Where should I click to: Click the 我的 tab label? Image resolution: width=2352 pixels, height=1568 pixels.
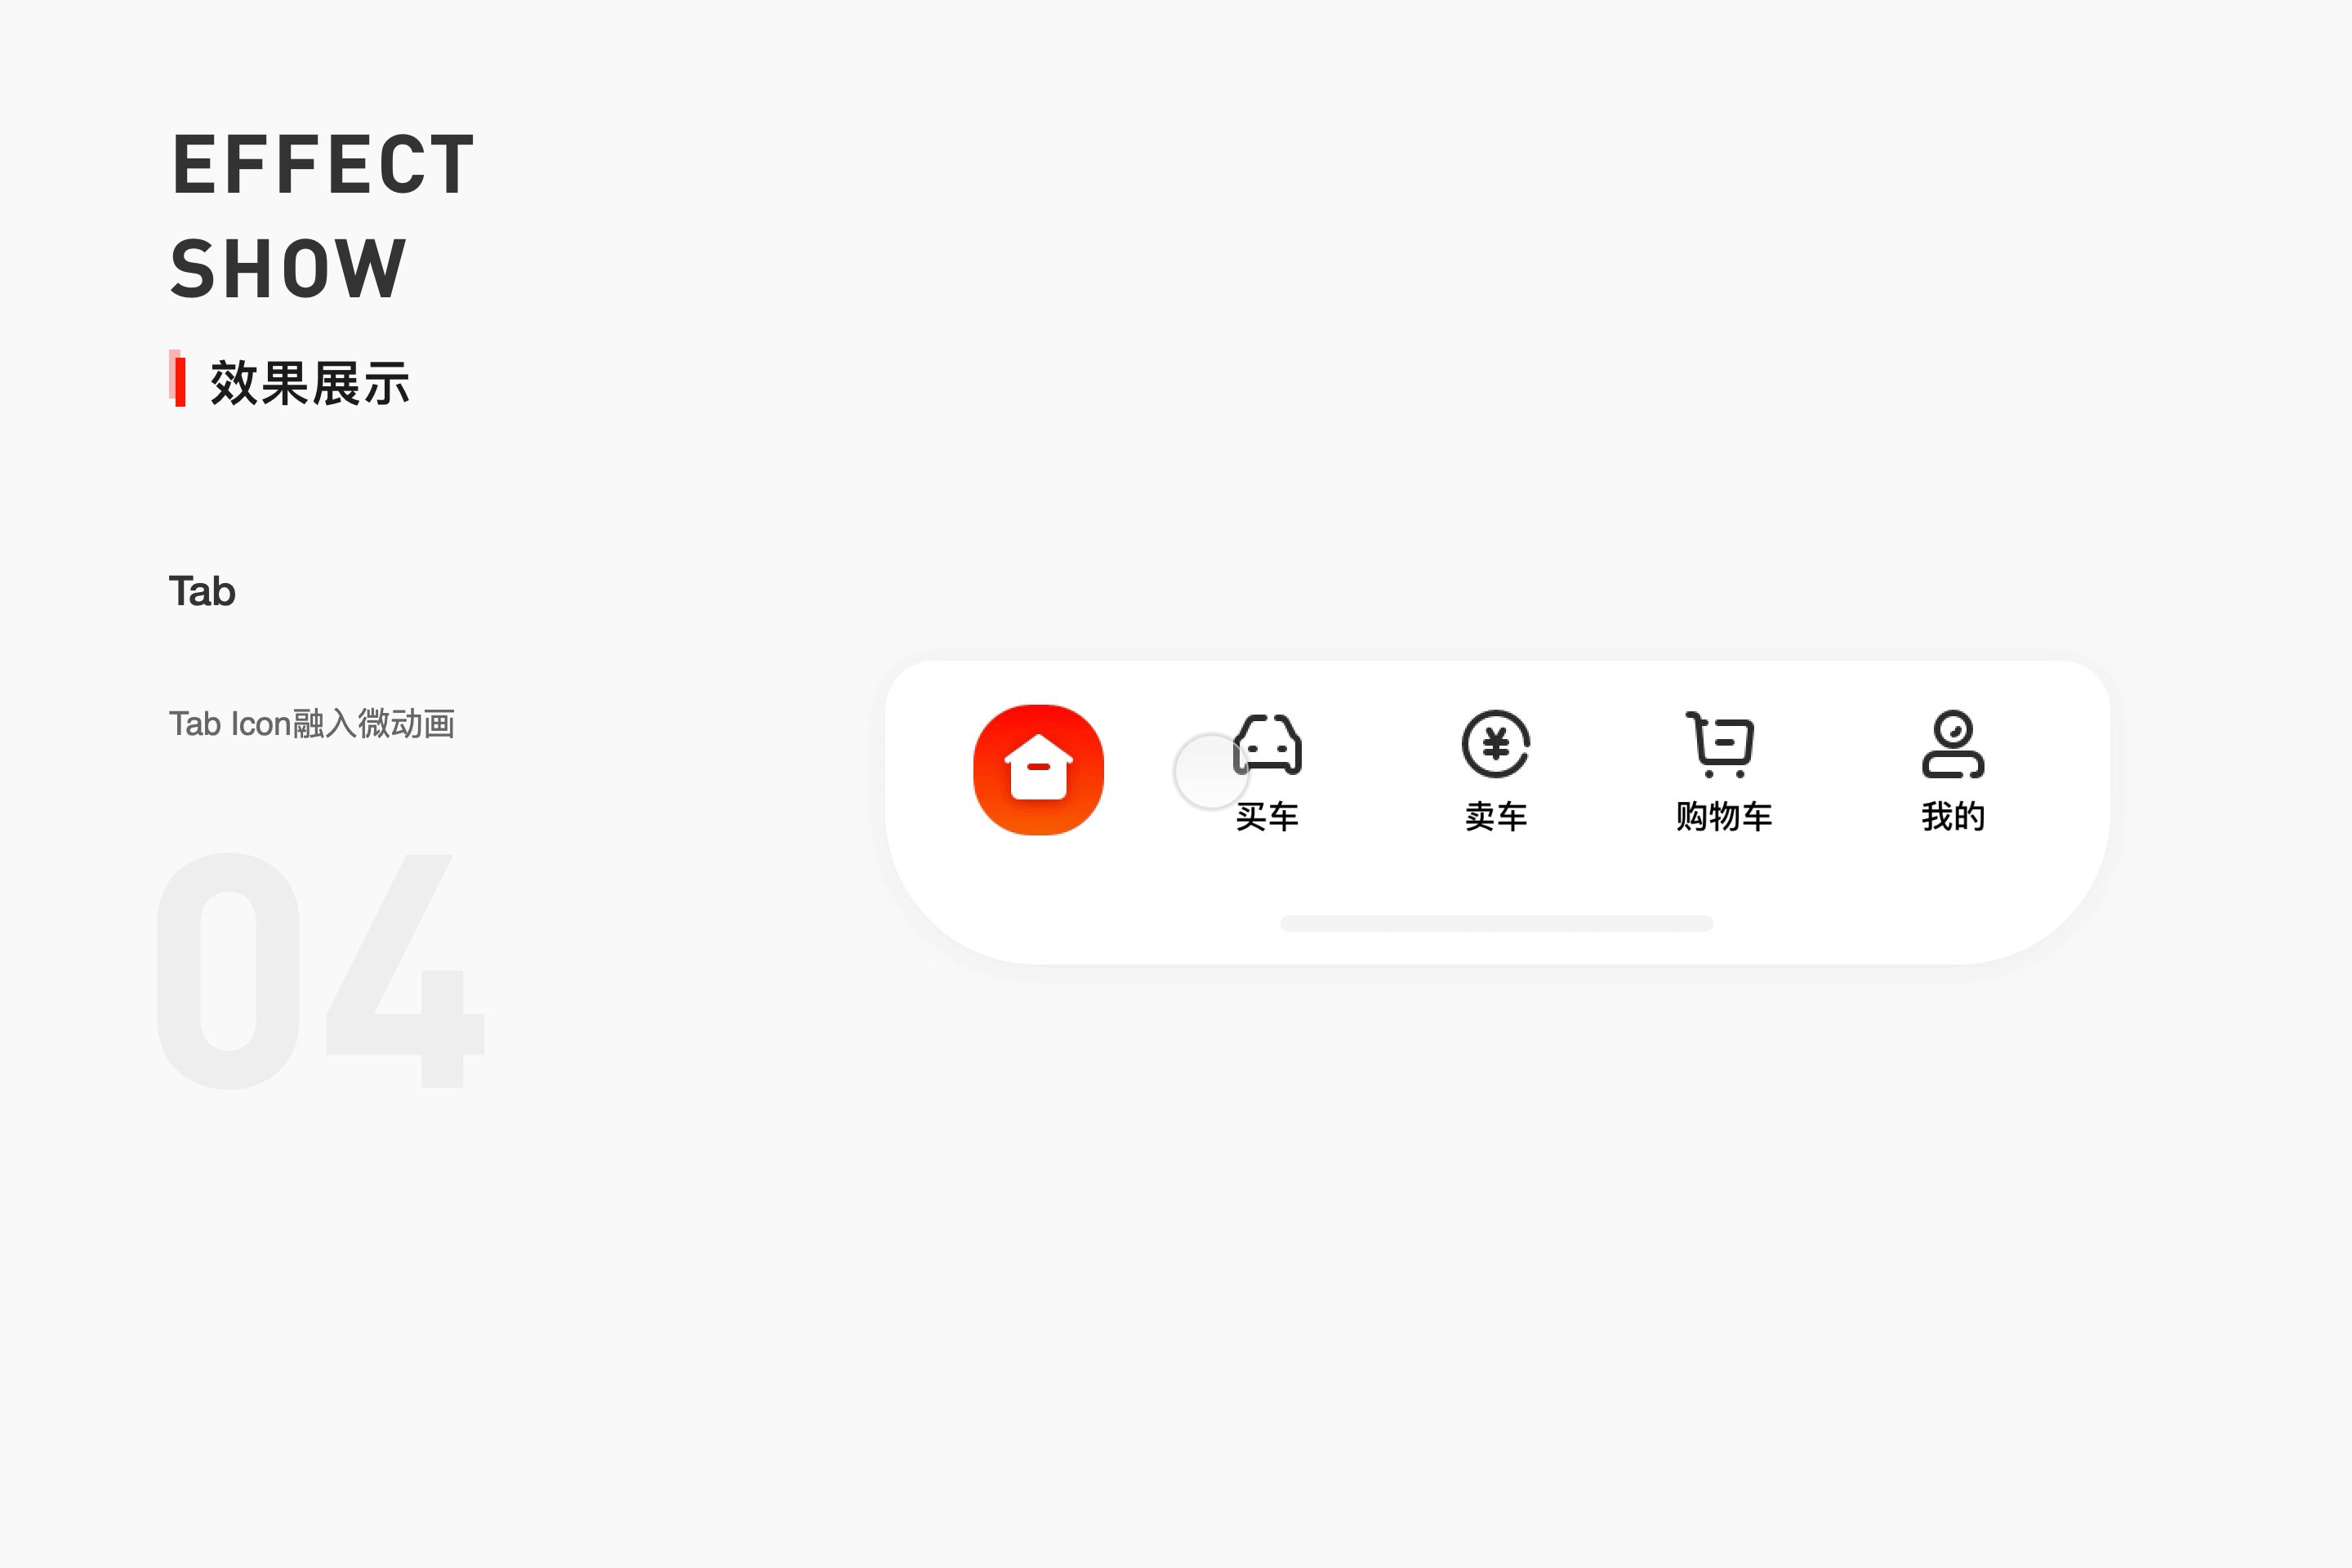[x=1953, y=817]
